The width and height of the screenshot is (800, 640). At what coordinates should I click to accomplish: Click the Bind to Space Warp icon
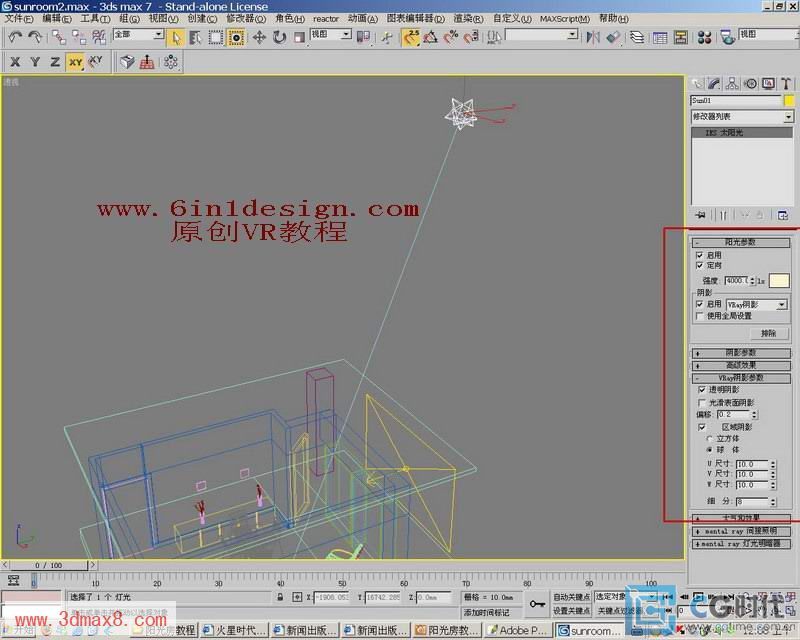point(98,37)
